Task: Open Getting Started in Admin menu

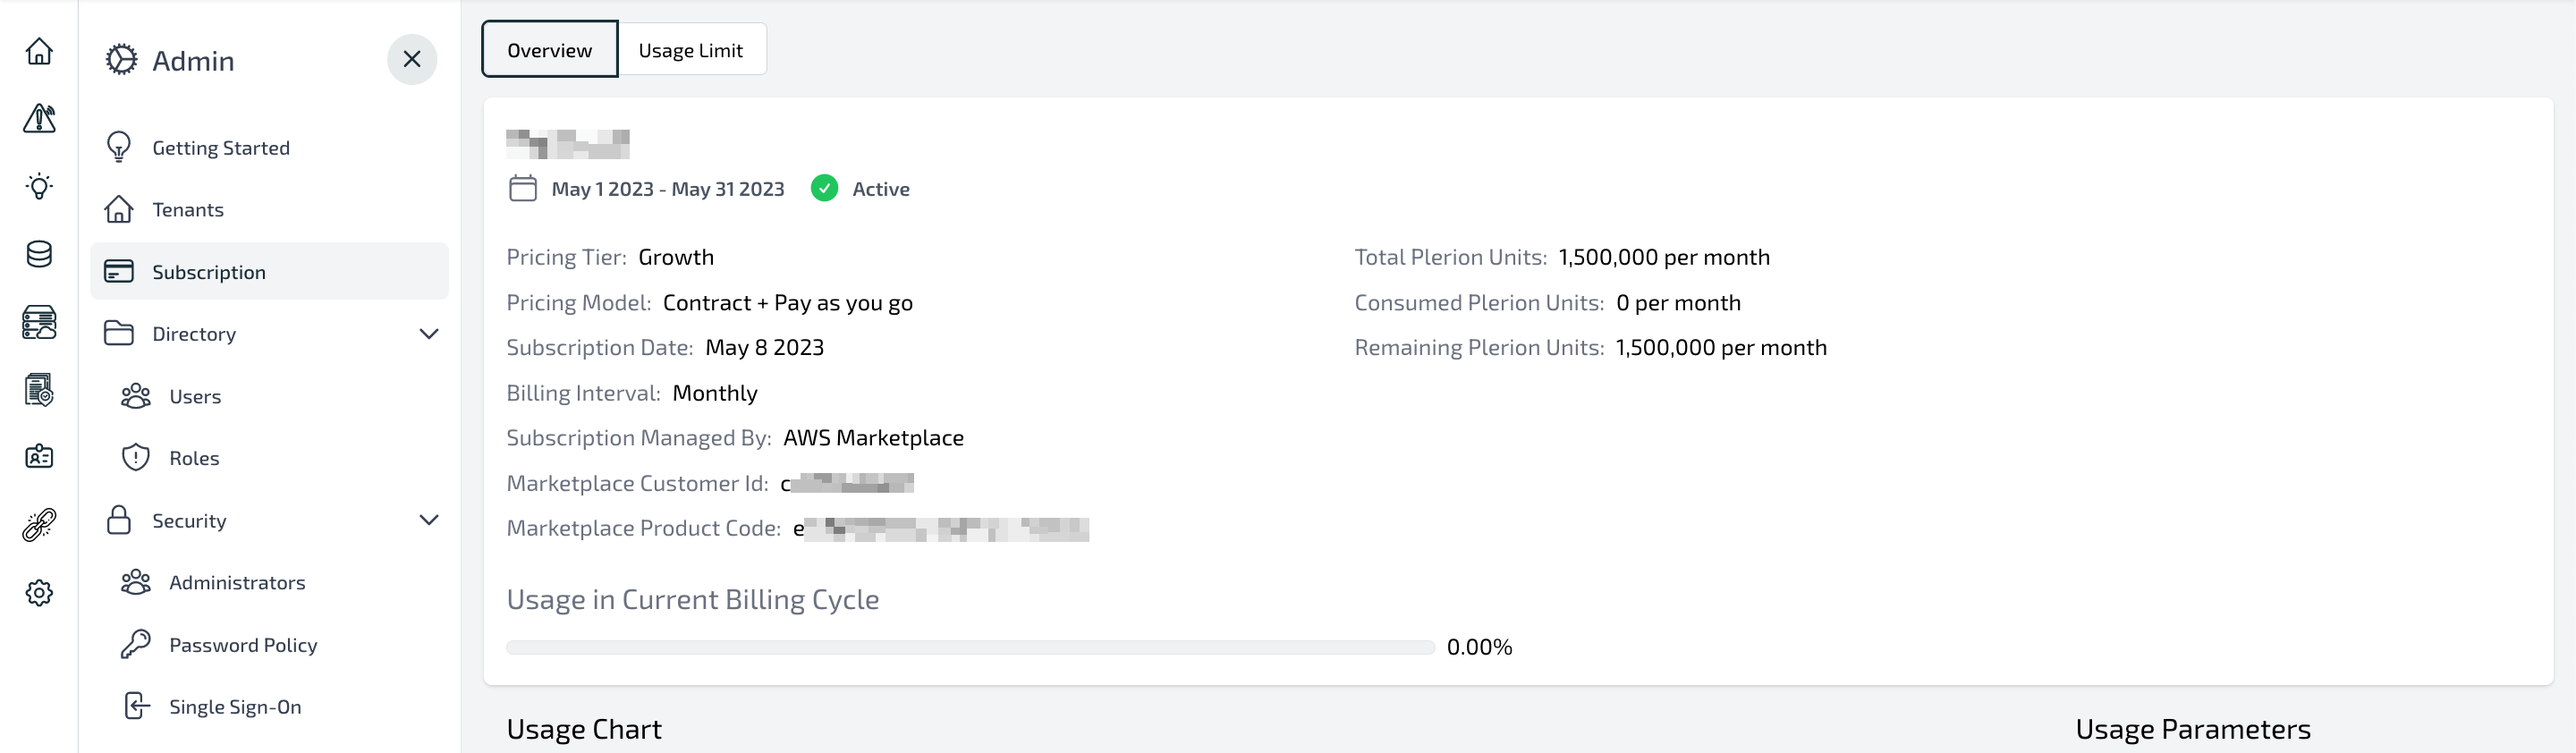Action: (x=220, y=148)
